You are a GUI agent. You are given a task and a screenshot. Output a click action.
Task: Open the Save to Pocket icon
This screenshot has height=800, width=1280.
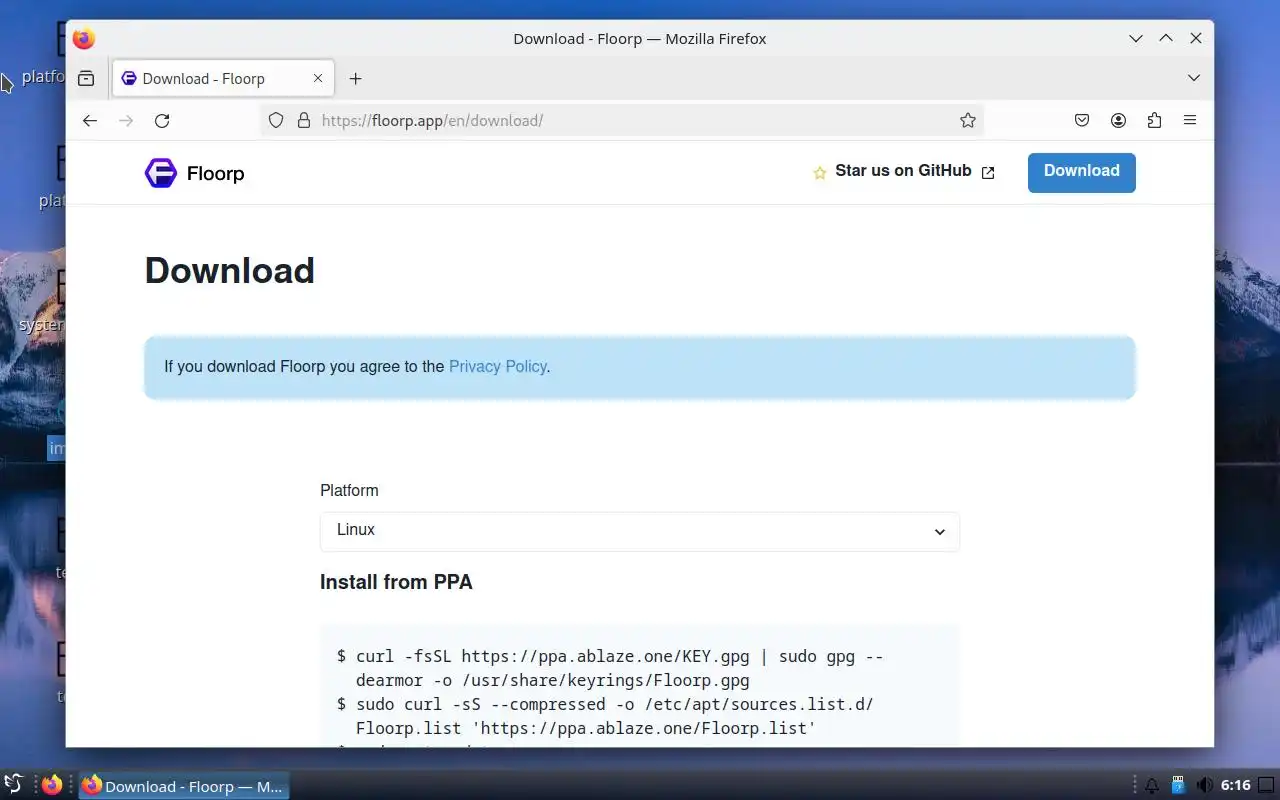pyautogui.click(x=1082, y=120)
